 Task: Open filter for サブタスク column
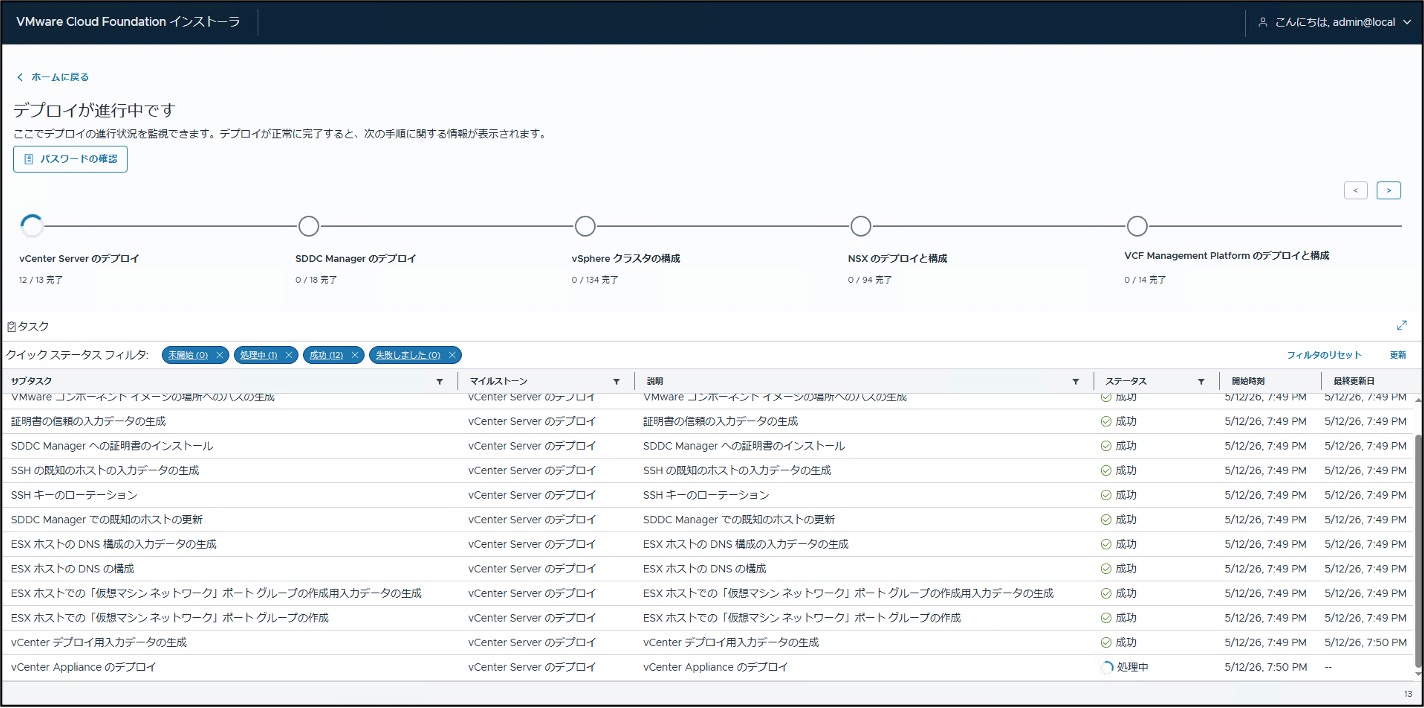click(x=439, y=381)
